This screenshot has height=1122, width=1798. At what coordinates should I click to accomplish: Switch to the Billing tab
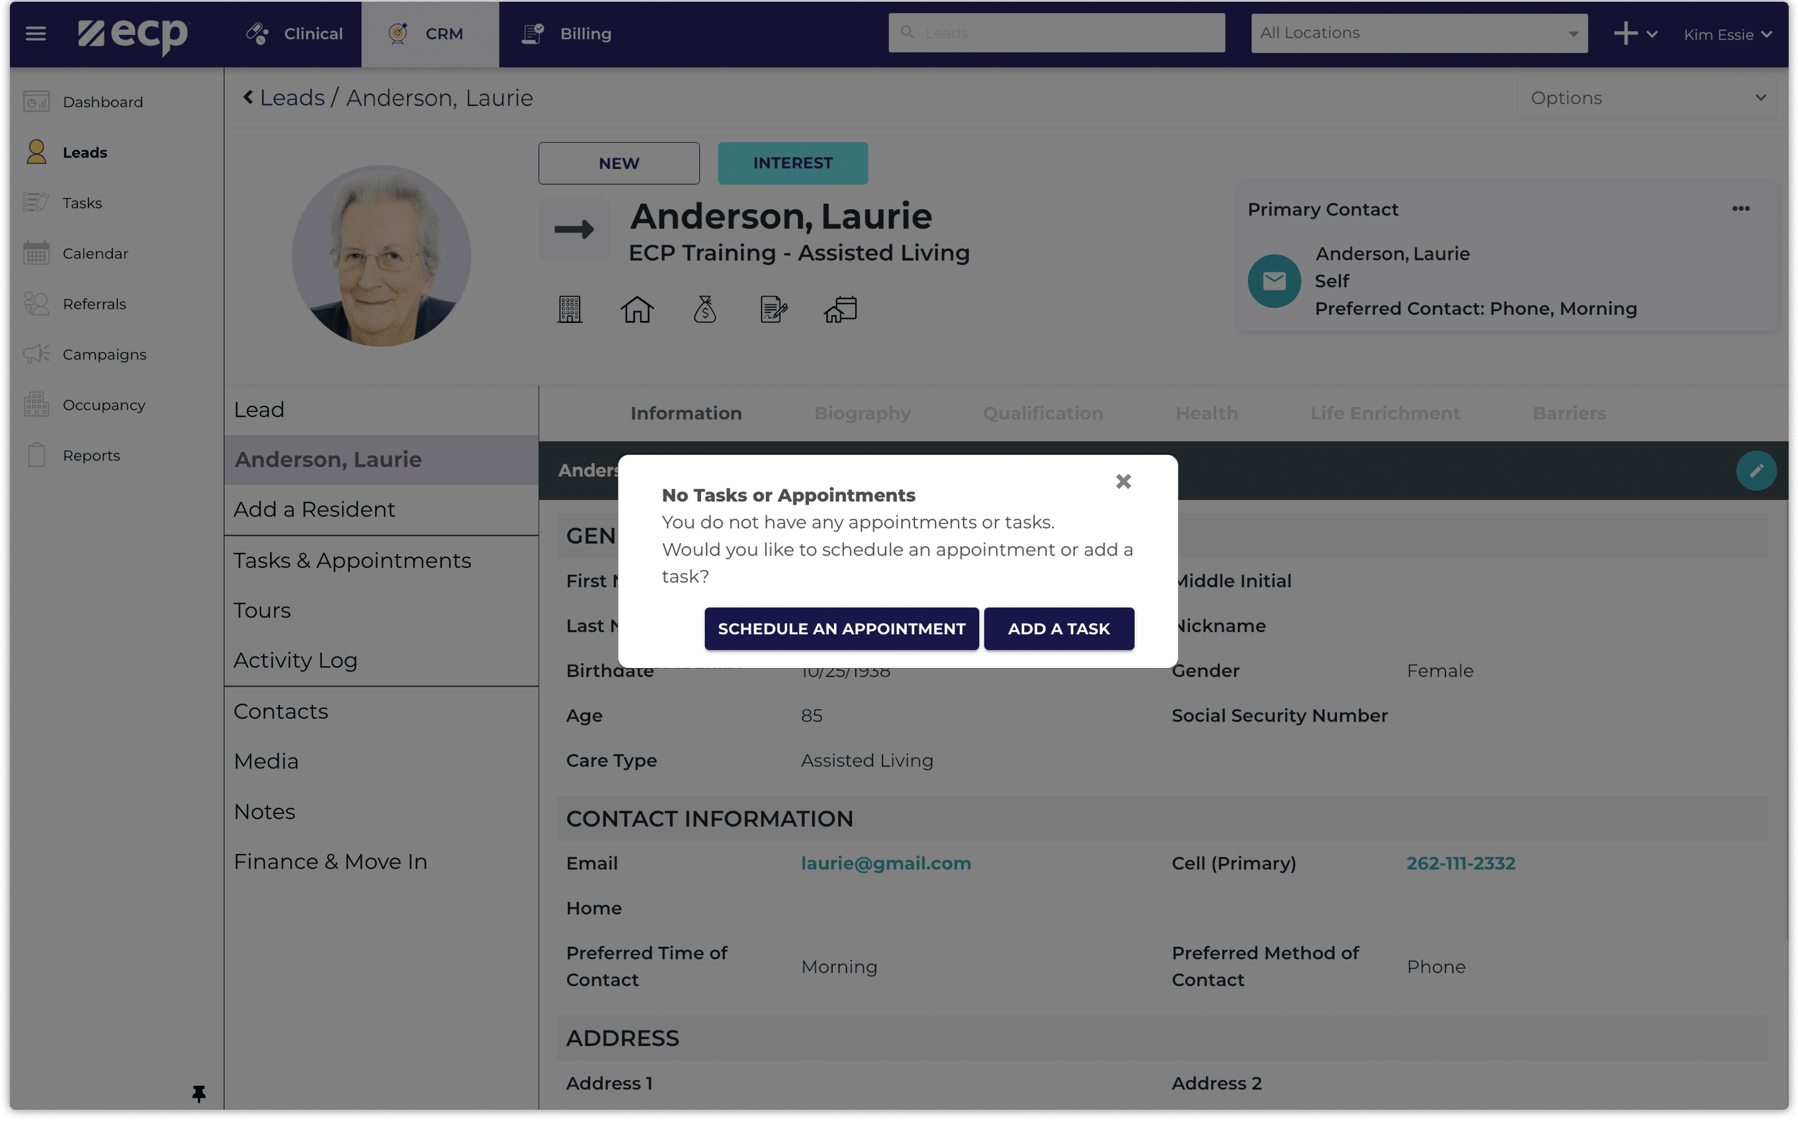566,33
